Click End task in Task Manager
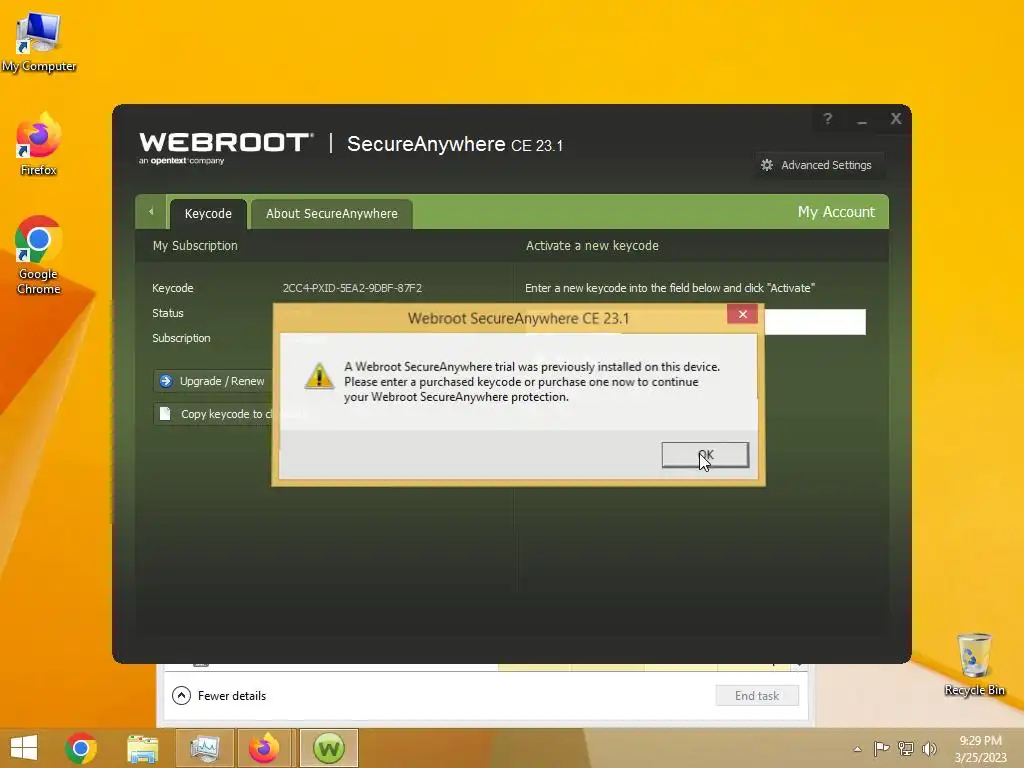The image size is (1024, 768). (x=757, y=696)
